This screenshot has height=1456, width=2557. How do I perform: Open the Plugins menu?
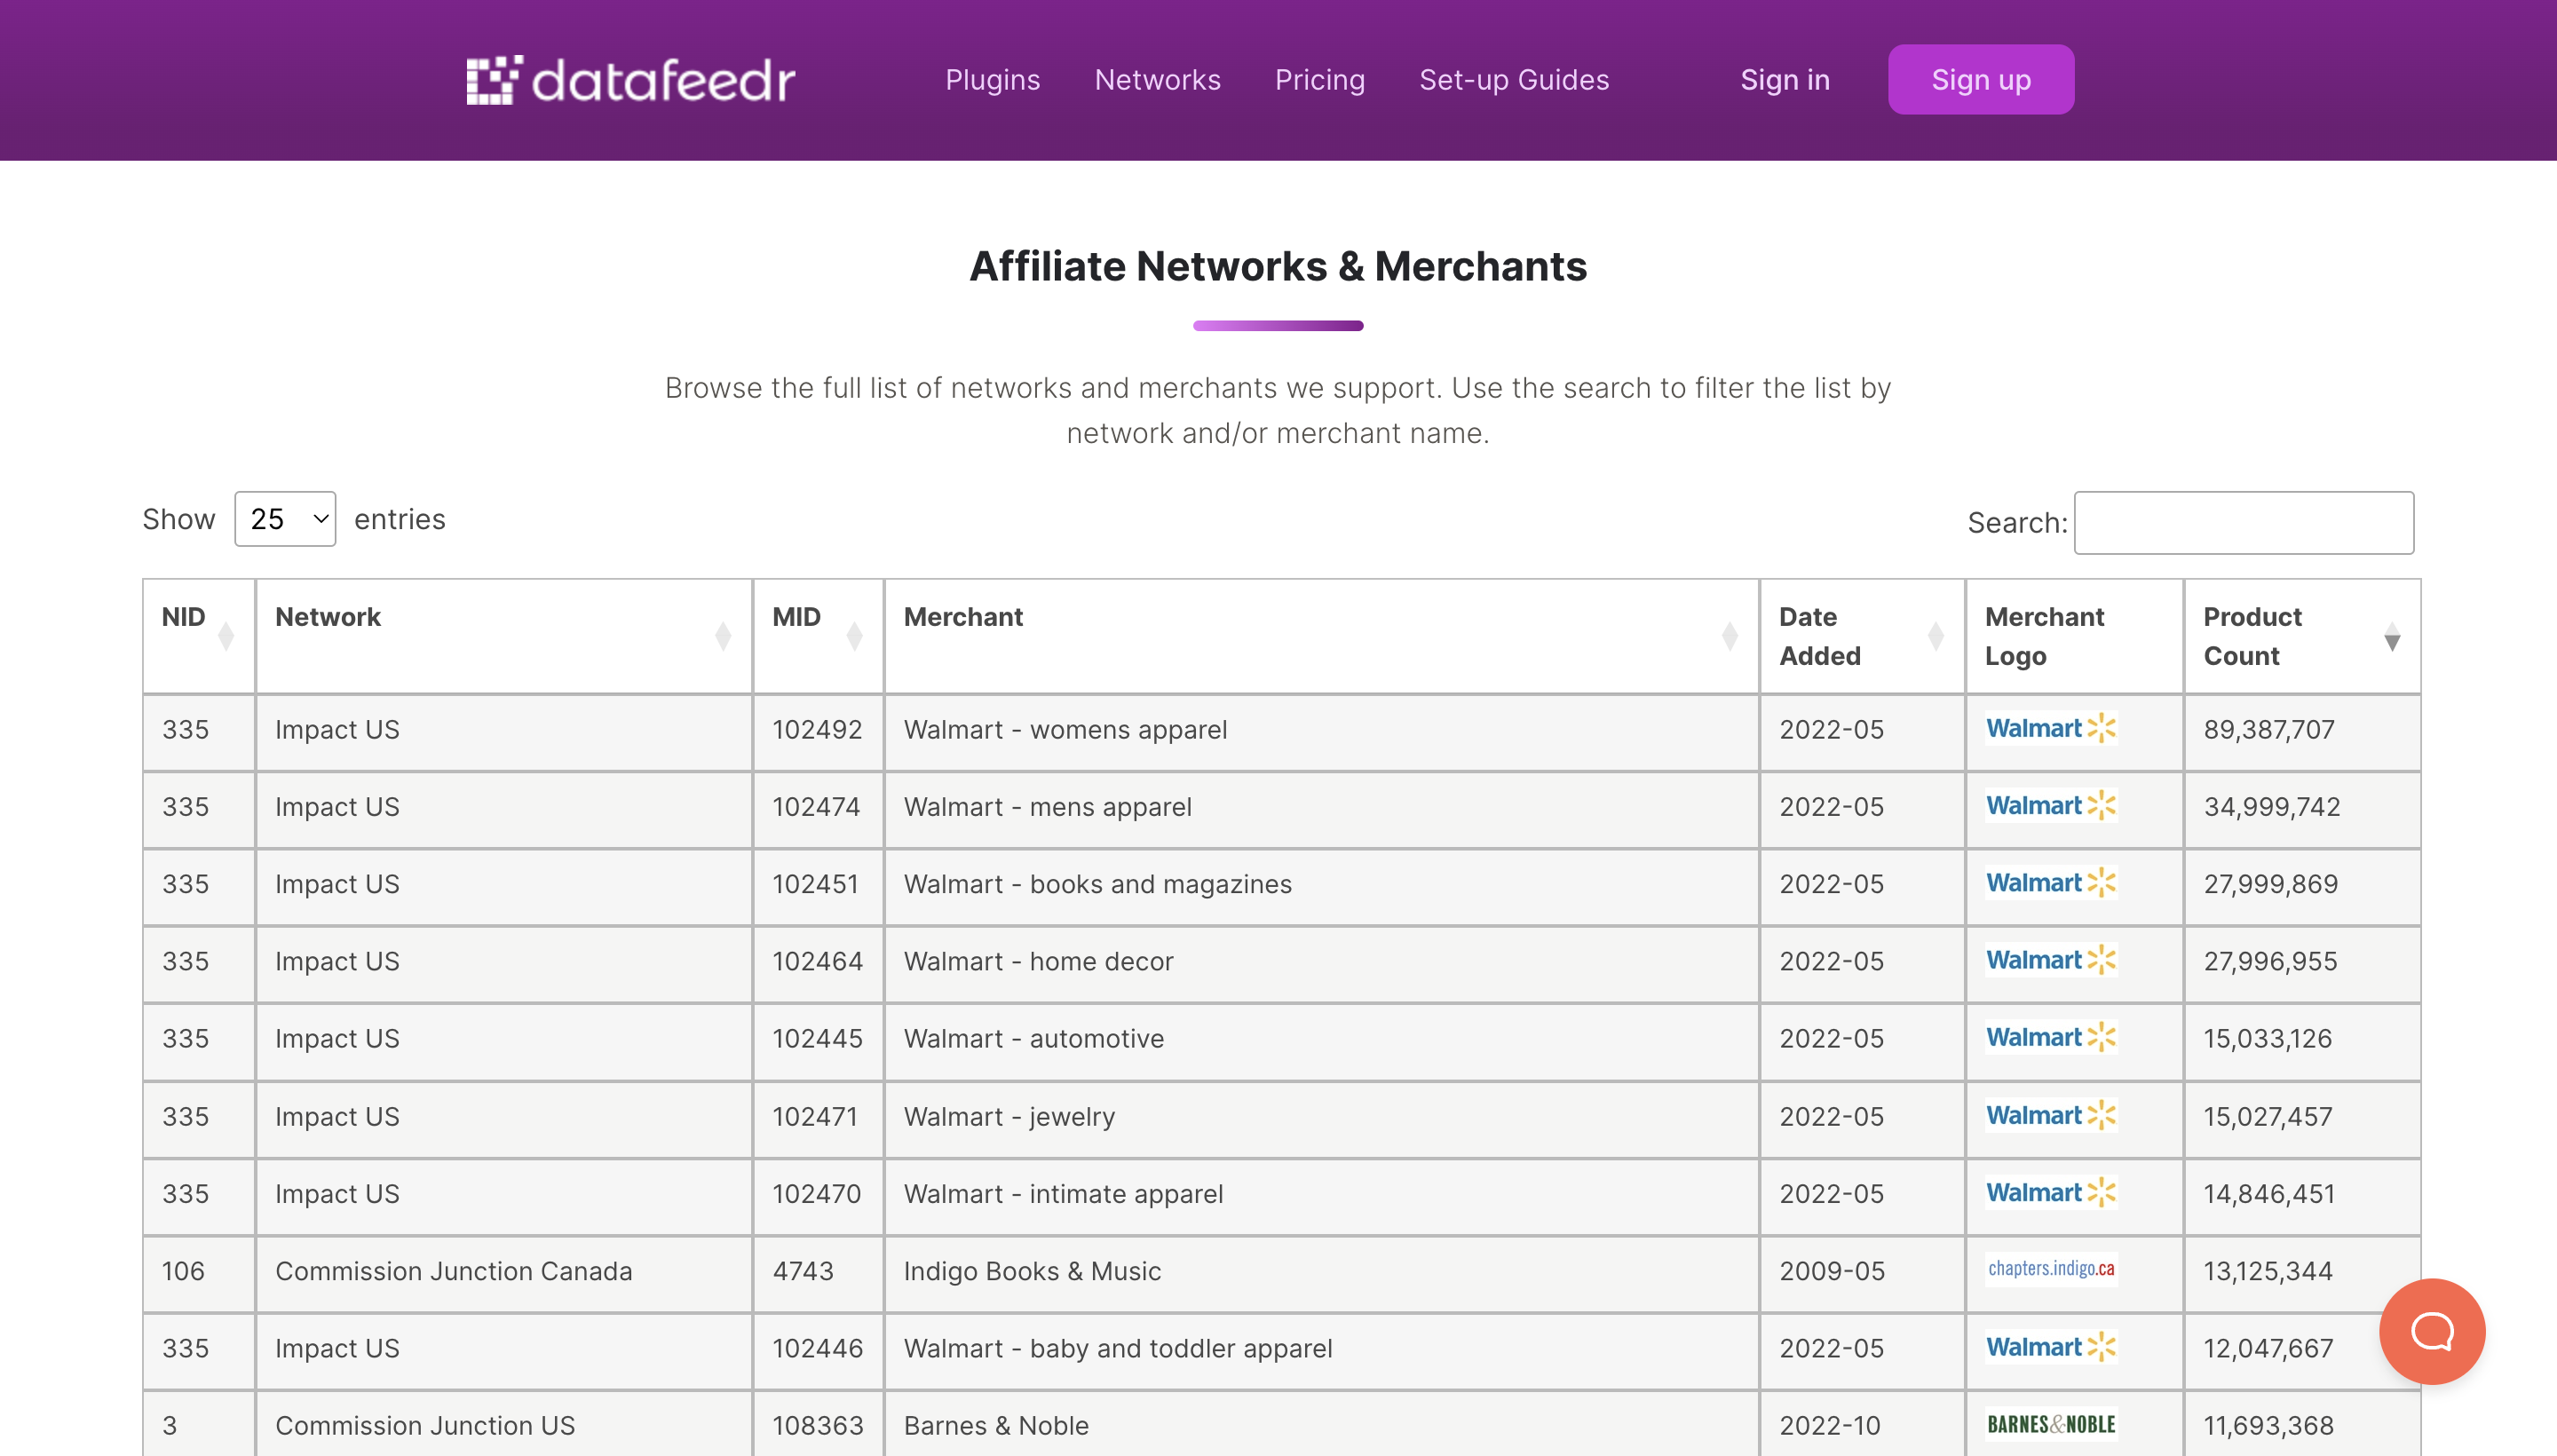click(x=992, y=80)
